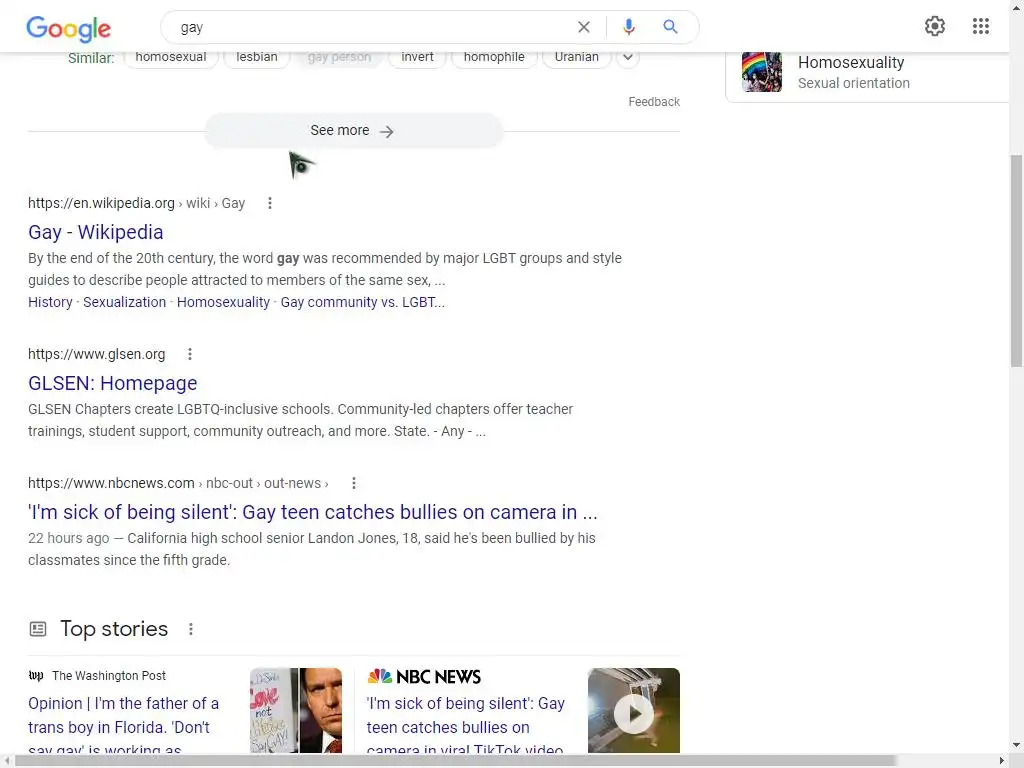Image resolution: width=1024 pixels, height=768 pixels.
Task: Click the See more button
Action: point(354,131)
